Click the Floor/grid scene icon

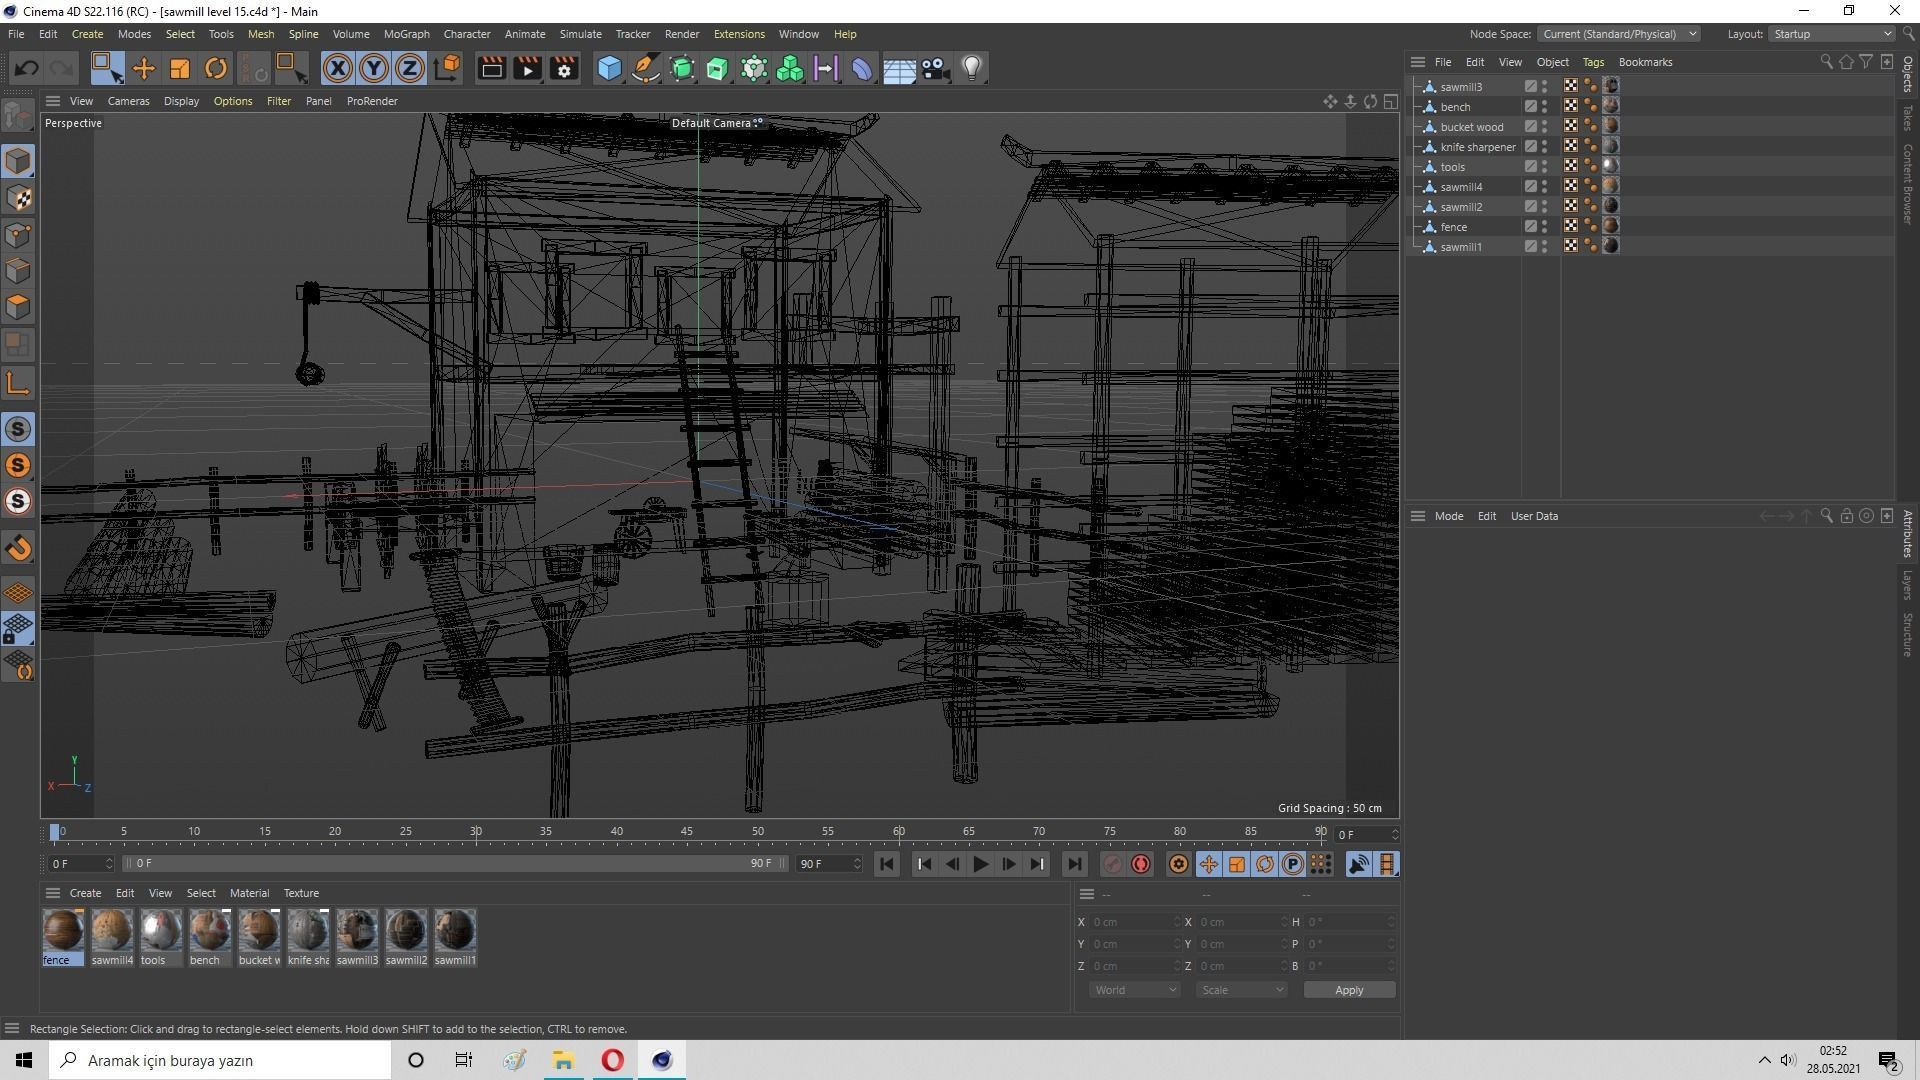899,68
